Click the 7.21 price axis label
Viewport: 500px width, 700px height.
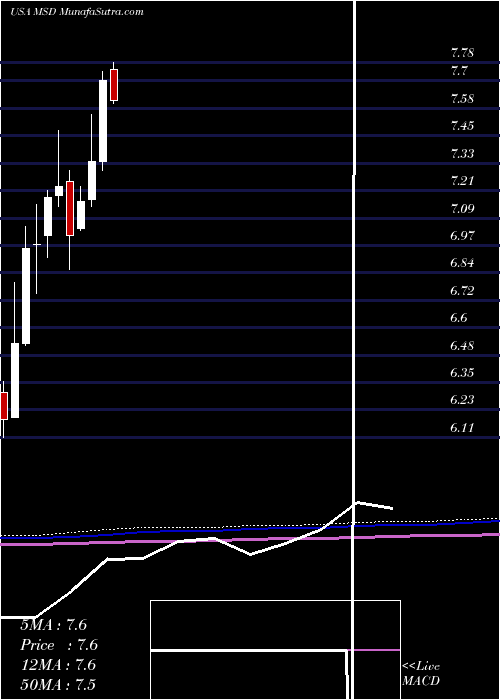pos(462,181)
